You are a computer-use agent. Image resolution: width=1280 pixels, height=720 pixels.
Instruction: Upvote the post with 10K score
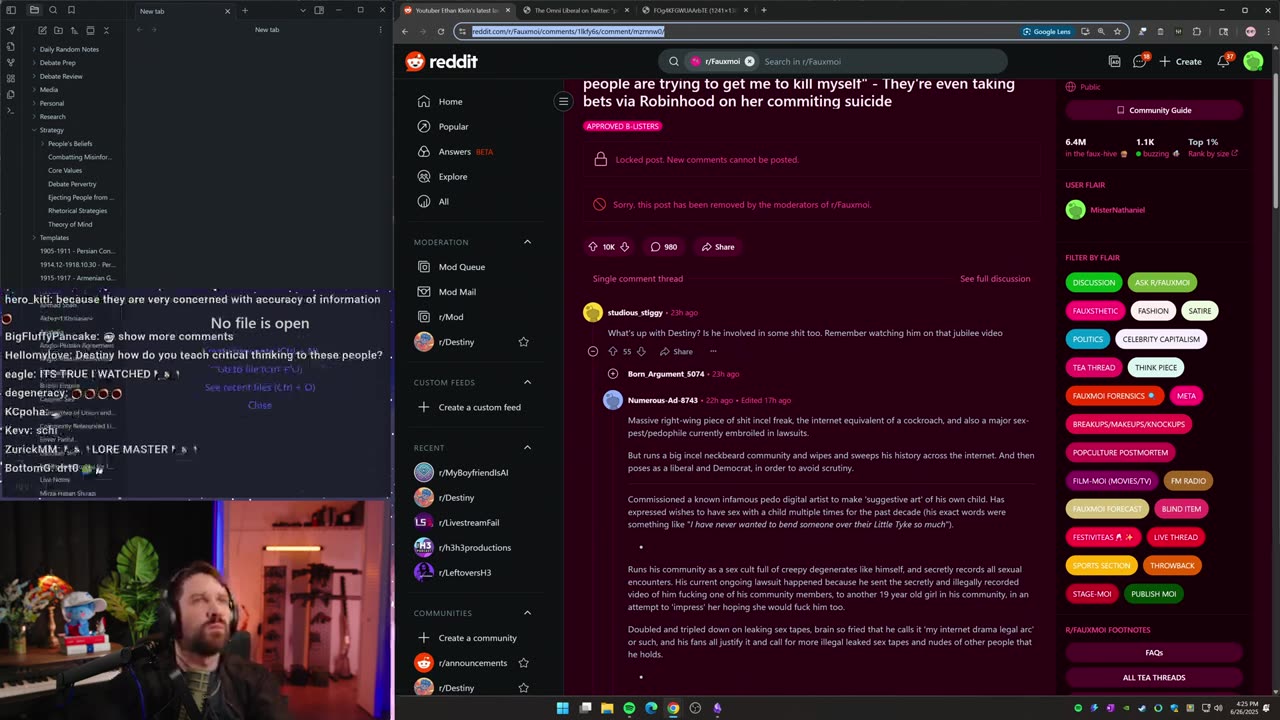coord(592,247)
